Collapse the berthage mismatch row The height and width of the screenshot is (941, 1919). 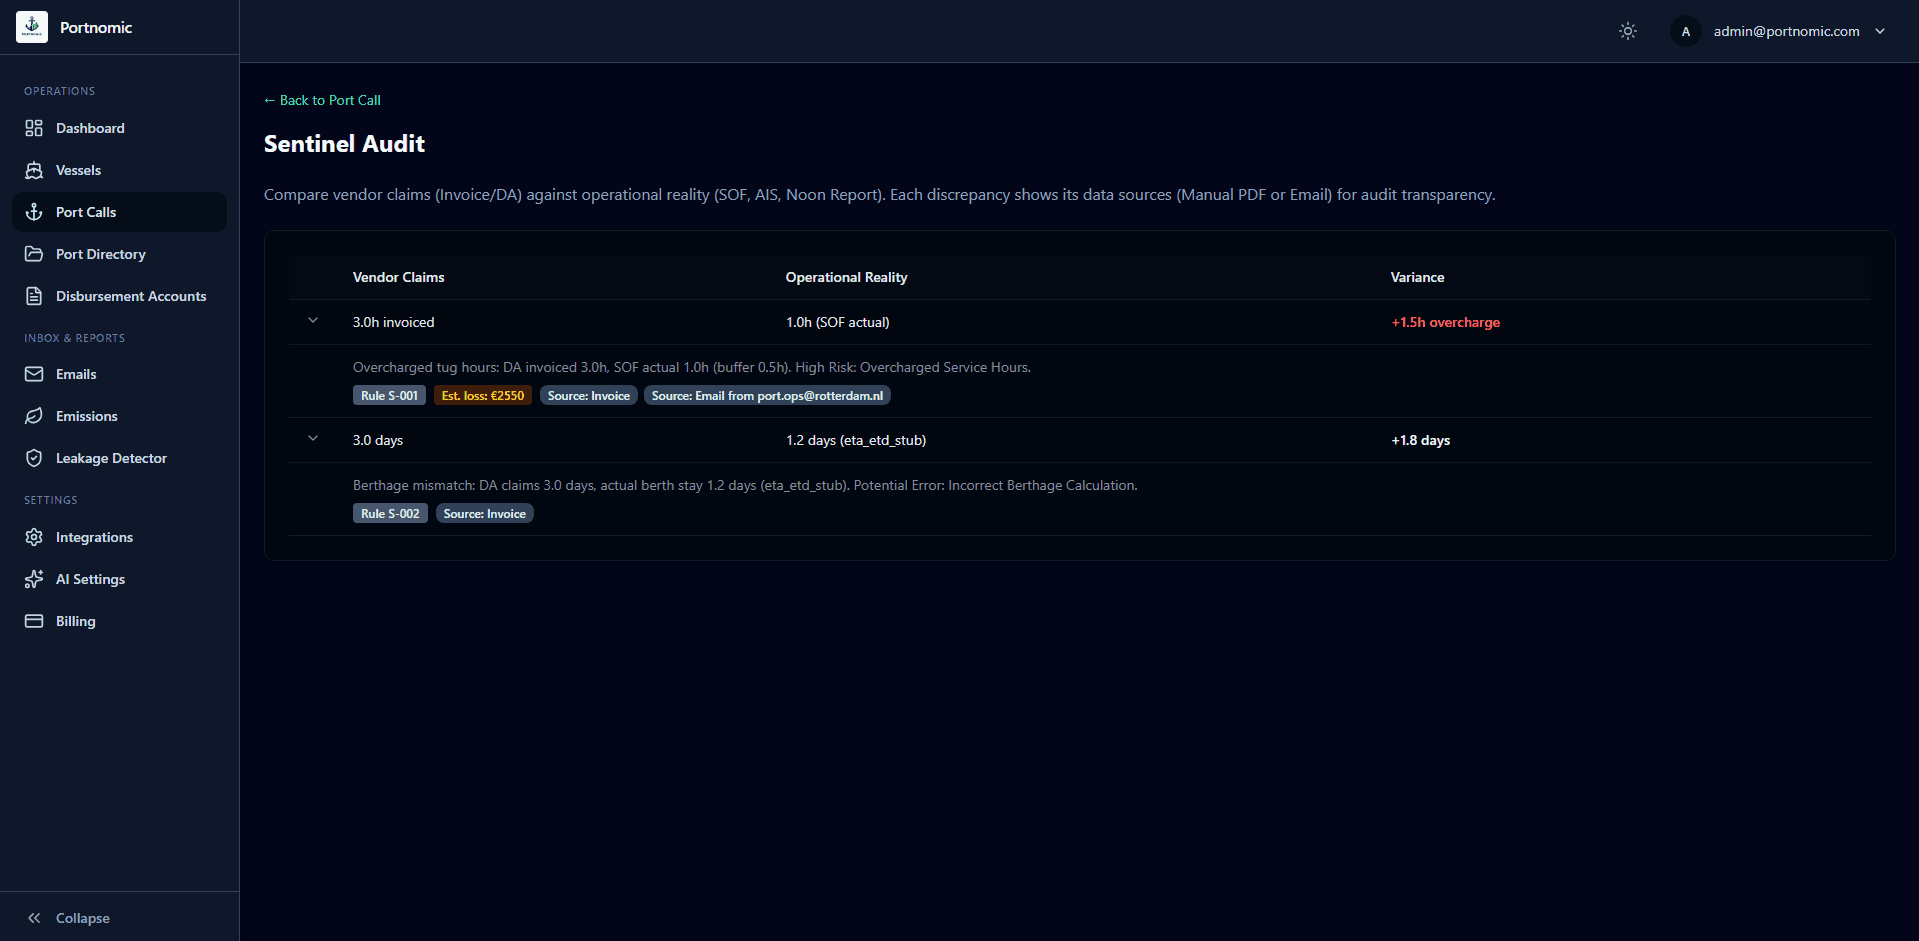tap(313, 438)
